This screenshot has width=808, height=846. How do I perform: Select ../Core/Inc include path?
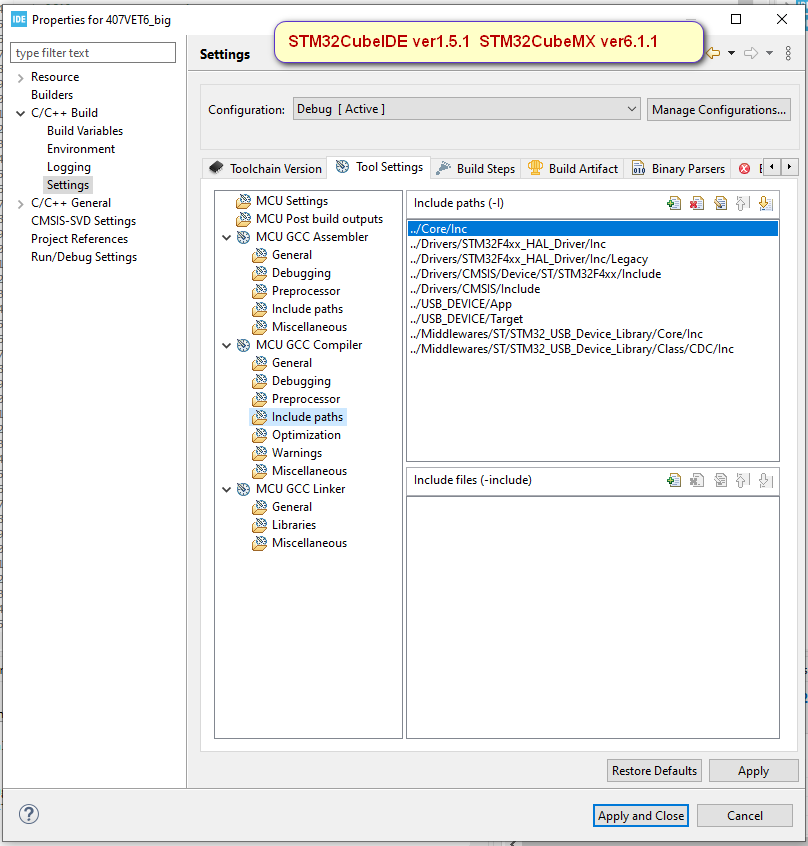coord(593,229)
